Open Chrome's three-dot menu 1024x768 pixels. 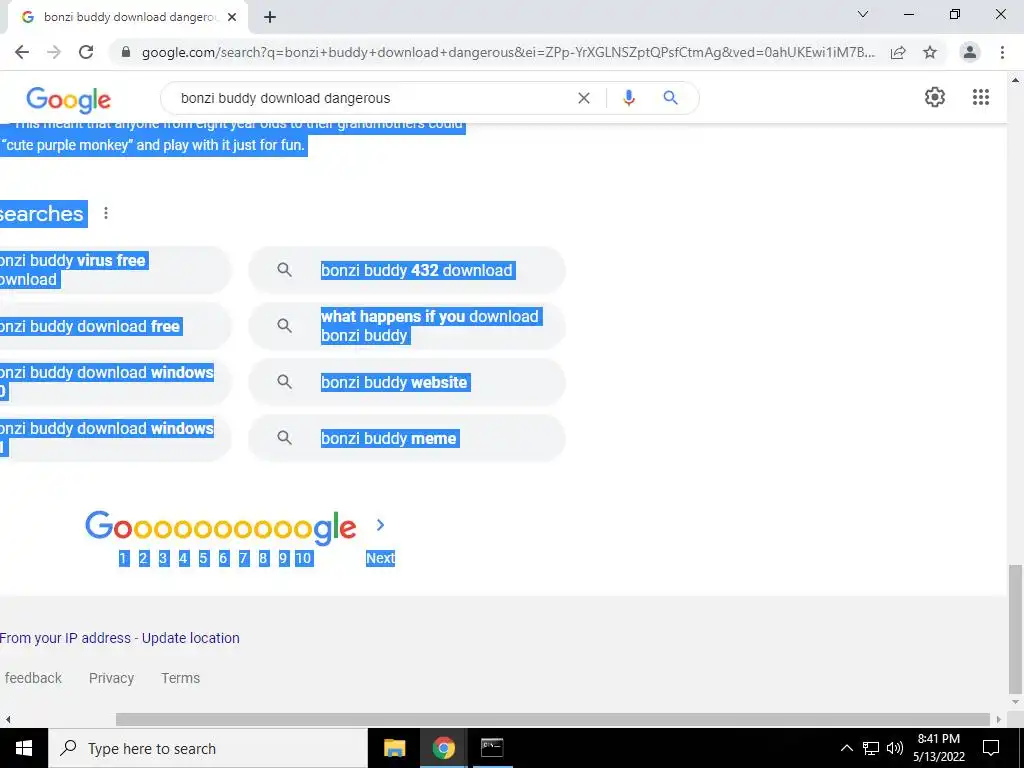pos(1002,52)
